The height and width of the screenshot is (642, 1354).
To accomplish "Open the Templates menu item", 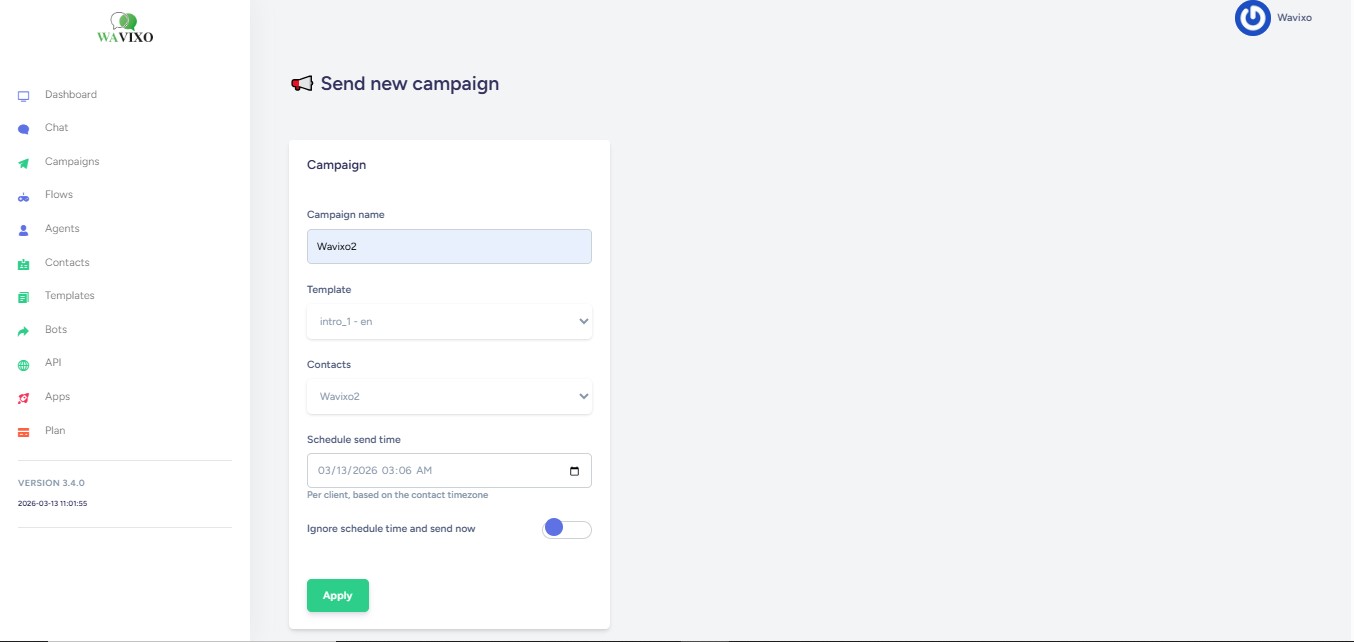I will pos(69,296).
